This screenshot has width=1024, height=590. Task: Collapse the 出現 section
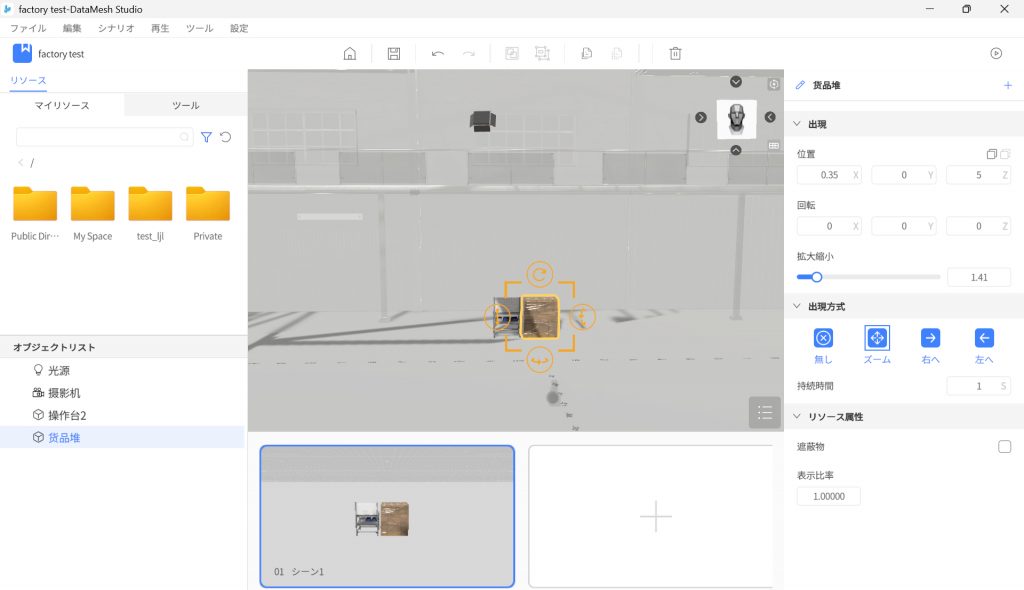797,124
